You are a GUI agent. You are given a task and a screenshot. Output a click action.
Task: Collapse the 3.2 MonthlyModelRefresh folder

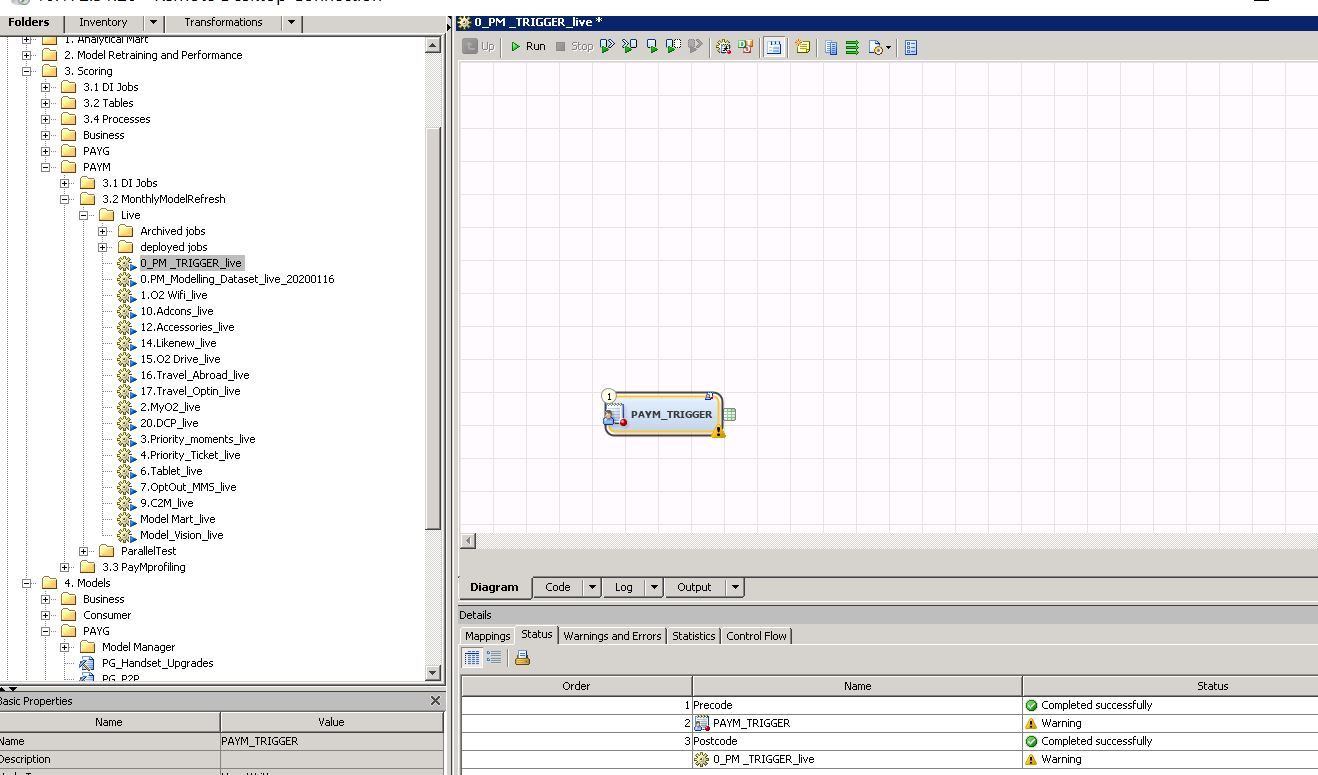pyautogui.click(x=66, y=198)
